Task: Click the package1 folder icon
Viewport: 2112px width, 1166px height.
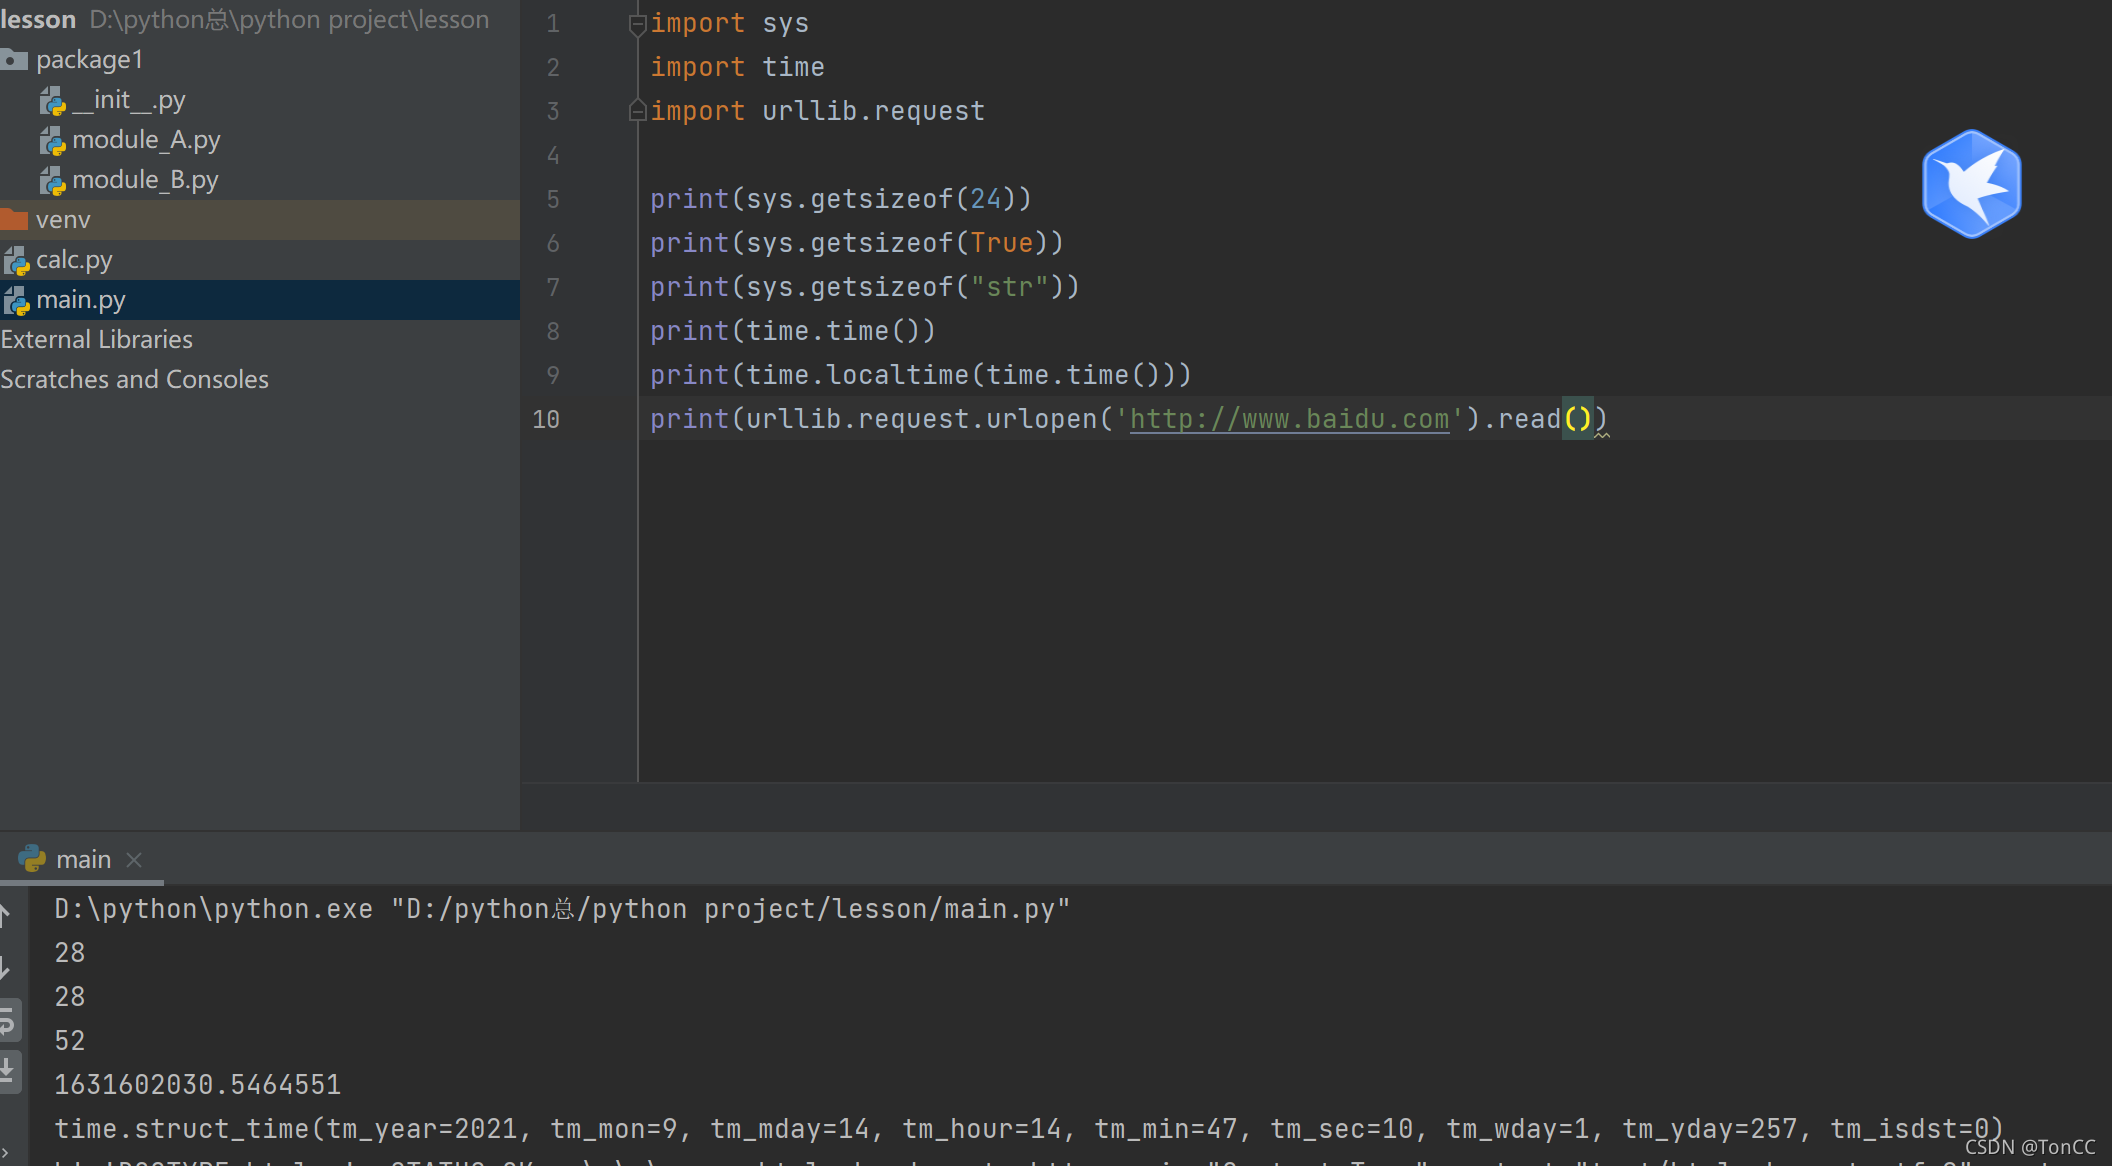Action: [14, 60]
